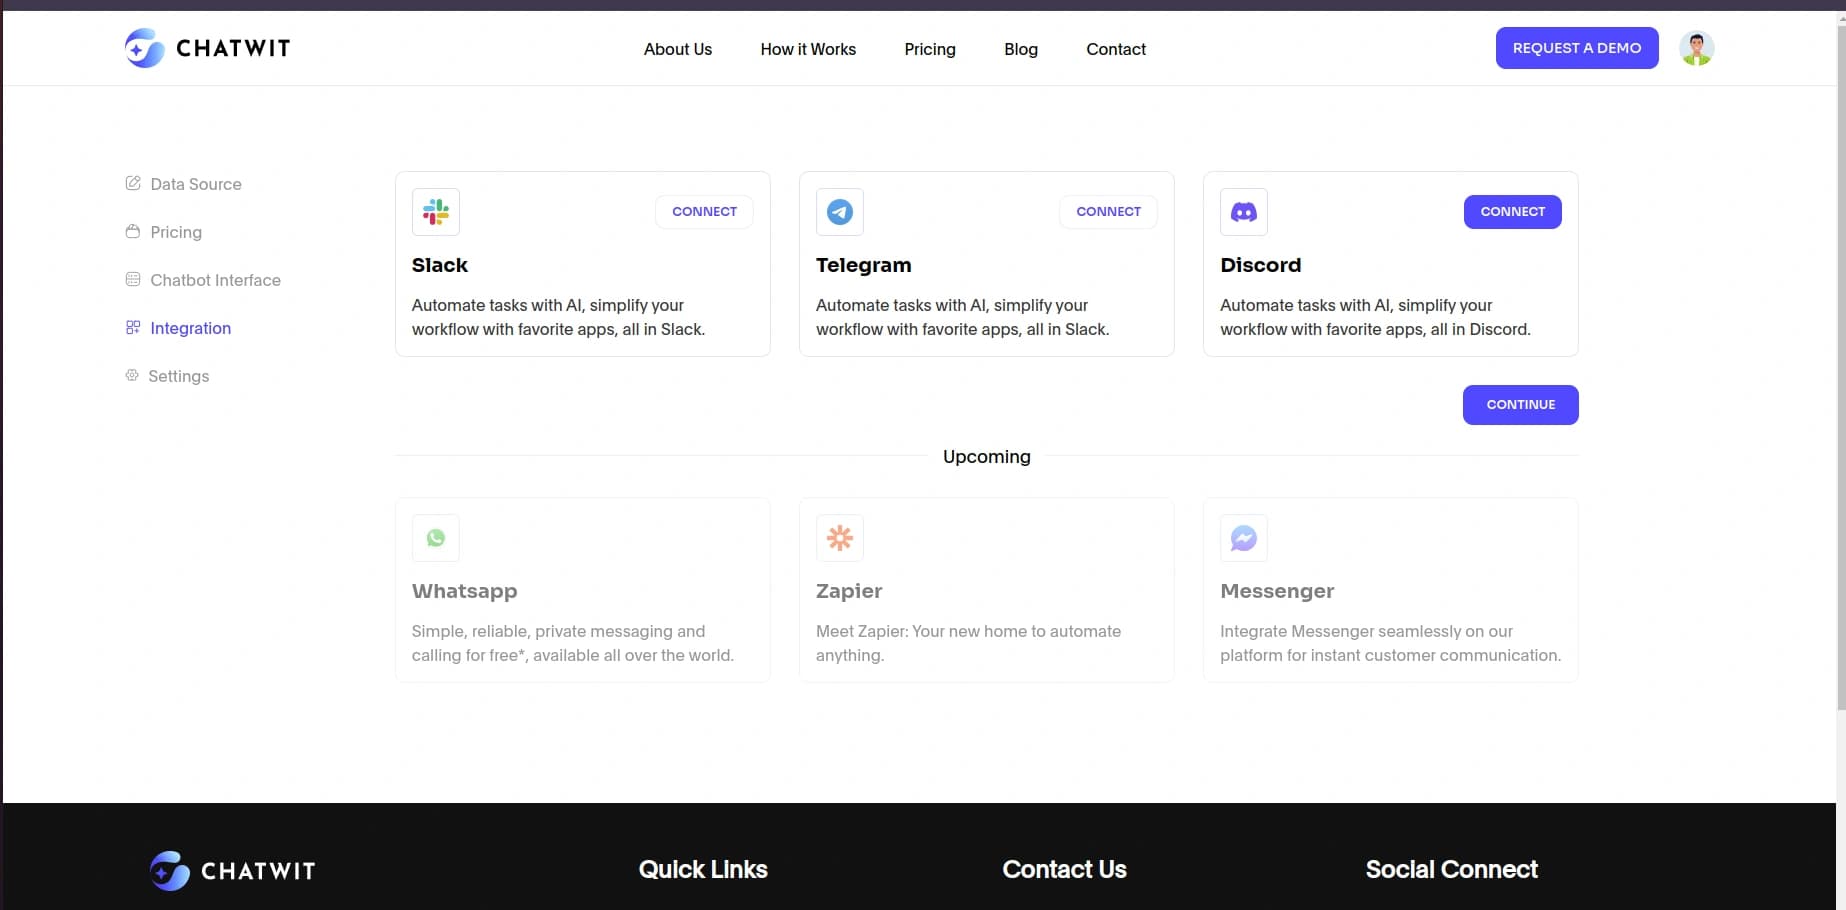Open How it Works page
Viewport: 1846px width, 910px height.
(808, 49)
